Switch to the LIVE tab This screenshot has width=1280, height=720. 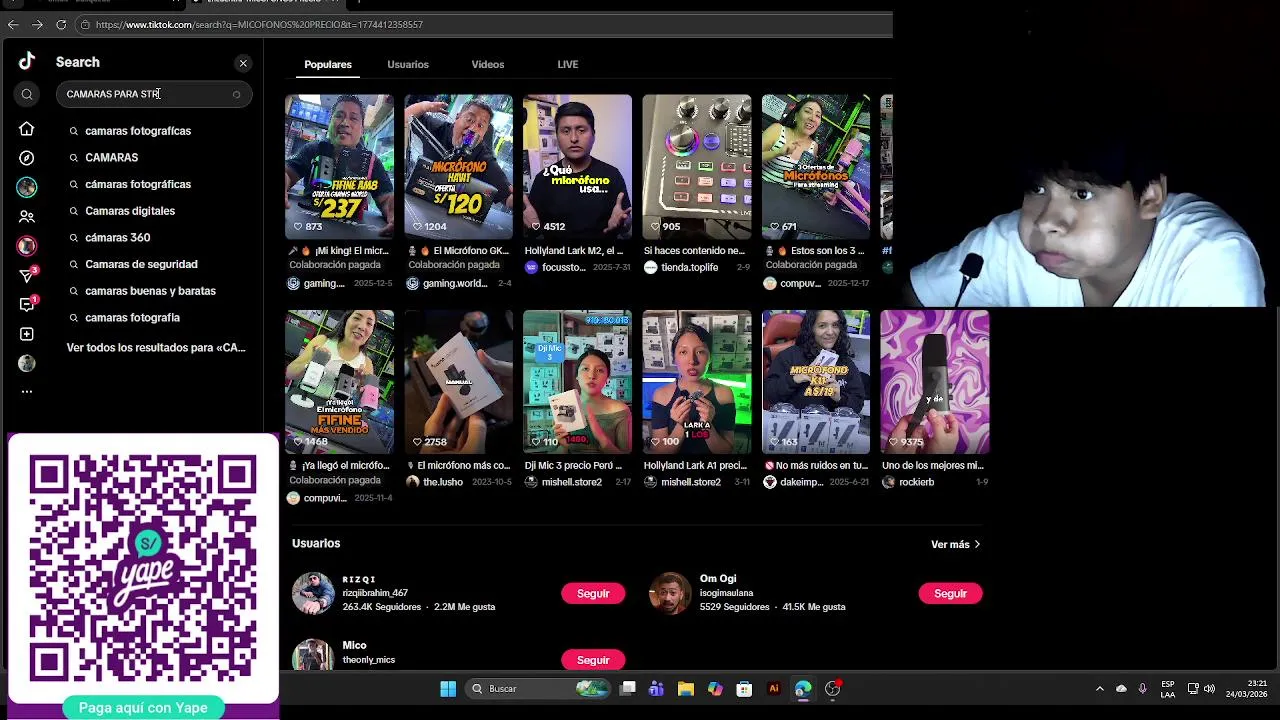[568, 65]
